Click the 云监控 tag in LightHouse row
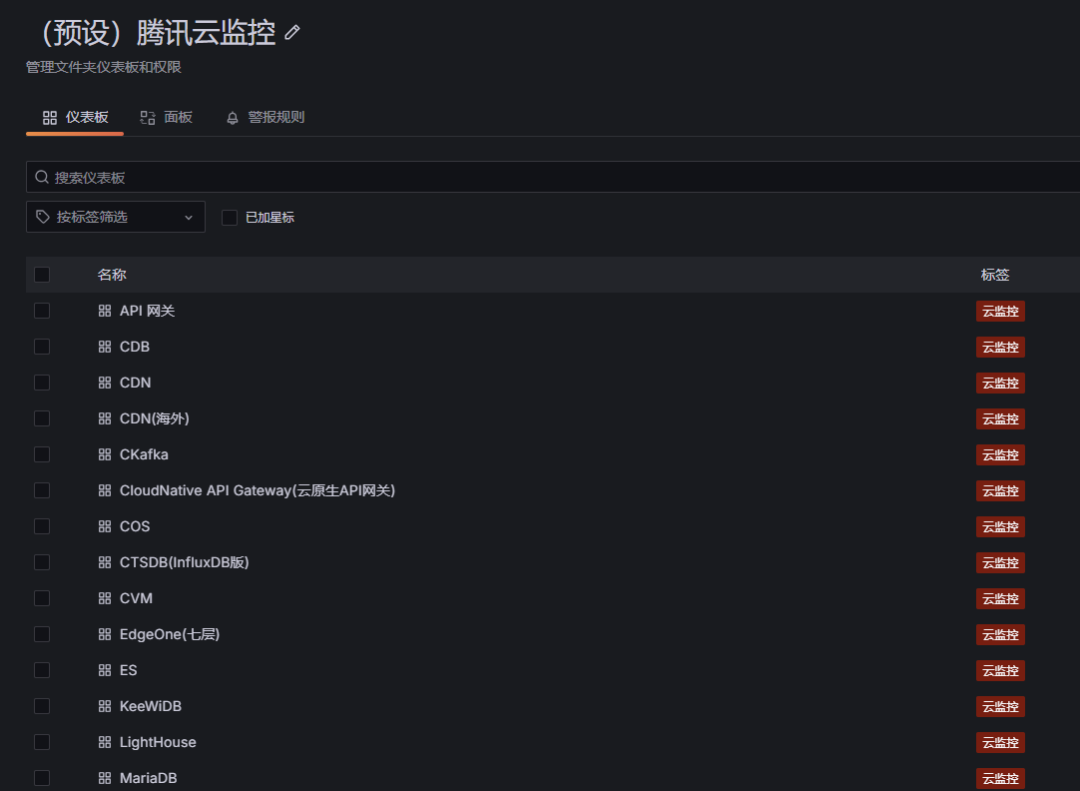The width and height of the screenshot is (1080, 791). 1000,742
